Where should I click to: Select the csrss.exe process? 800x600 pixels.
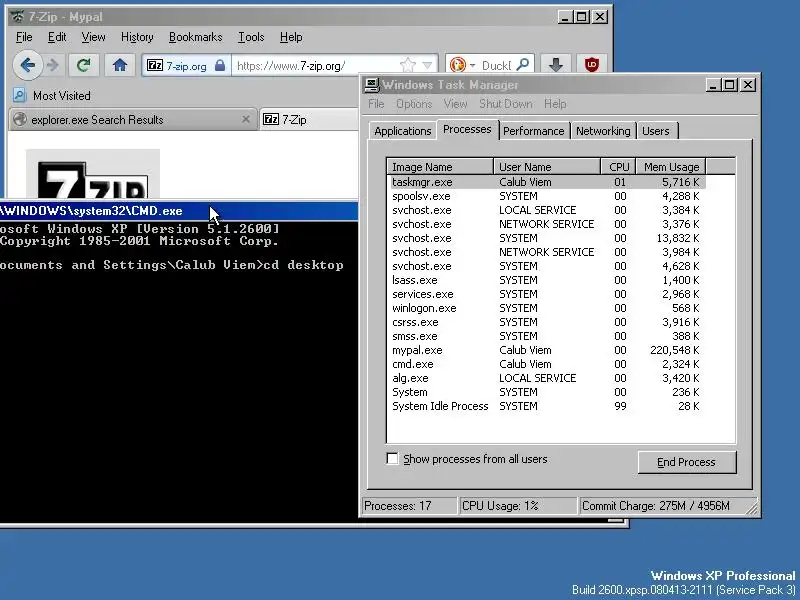(x=546, y=322)
